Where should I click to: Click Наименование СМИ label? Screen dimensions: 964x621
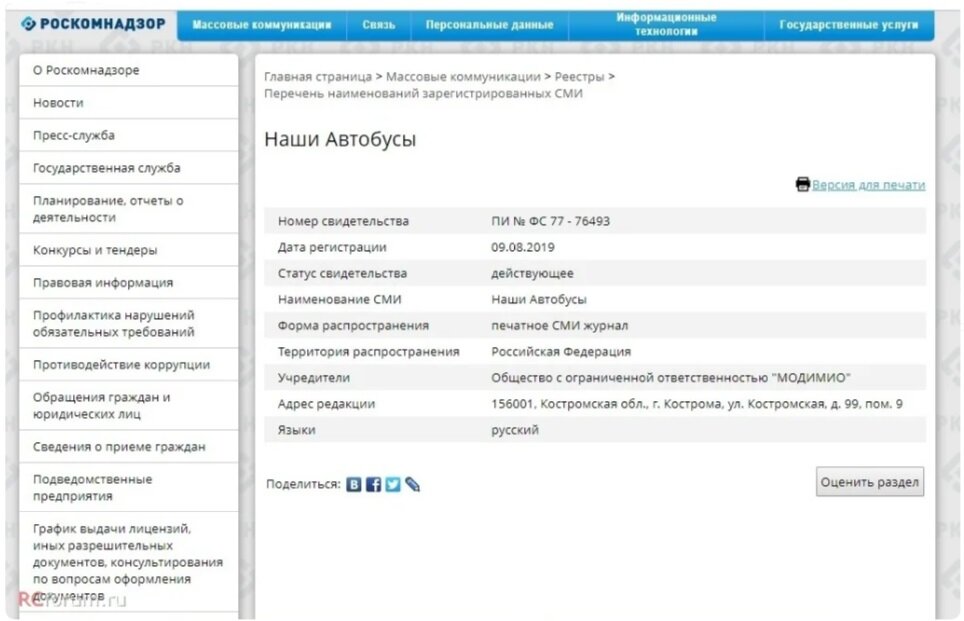pyautogui.click(x=339, y=299)
